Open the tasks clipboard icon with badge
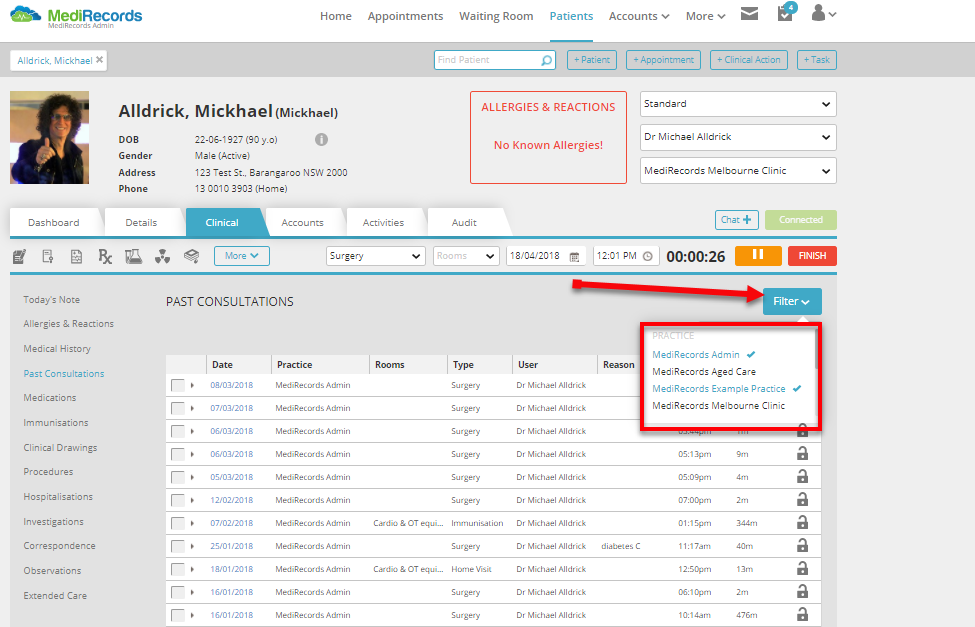The width and height of the screenshot is (975, 627). point(786,12)
